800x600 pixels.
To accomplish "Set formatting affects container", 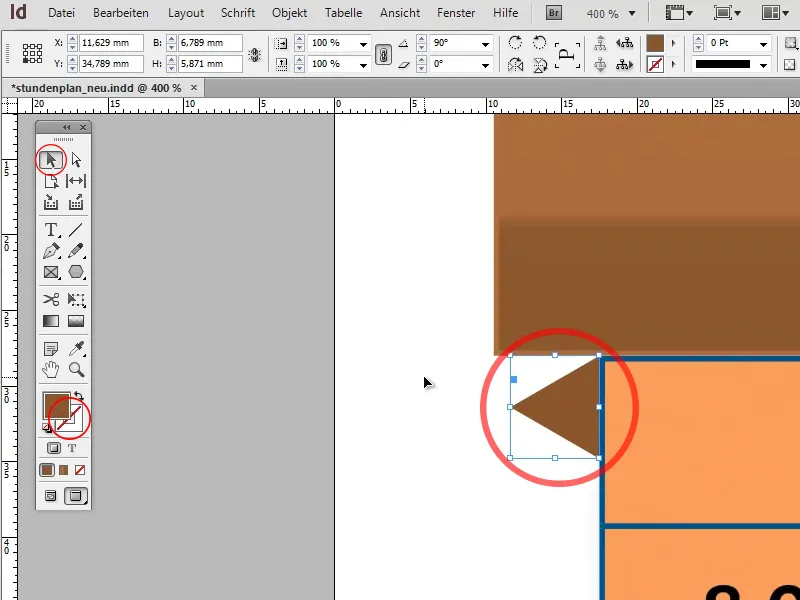I will click(54, 448).
